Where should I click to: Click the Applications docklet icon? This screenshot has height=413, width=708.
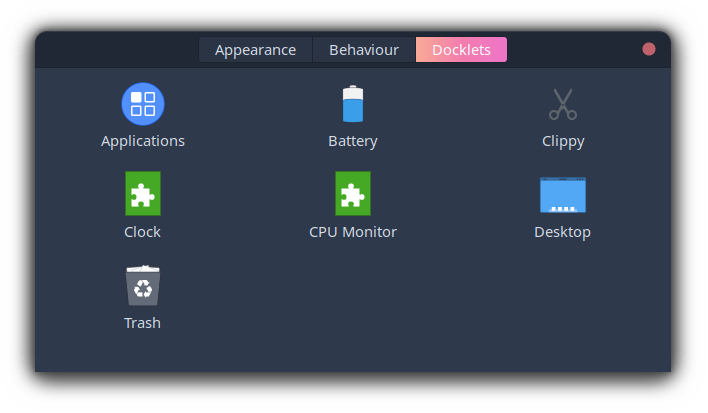tap(143, 104)
